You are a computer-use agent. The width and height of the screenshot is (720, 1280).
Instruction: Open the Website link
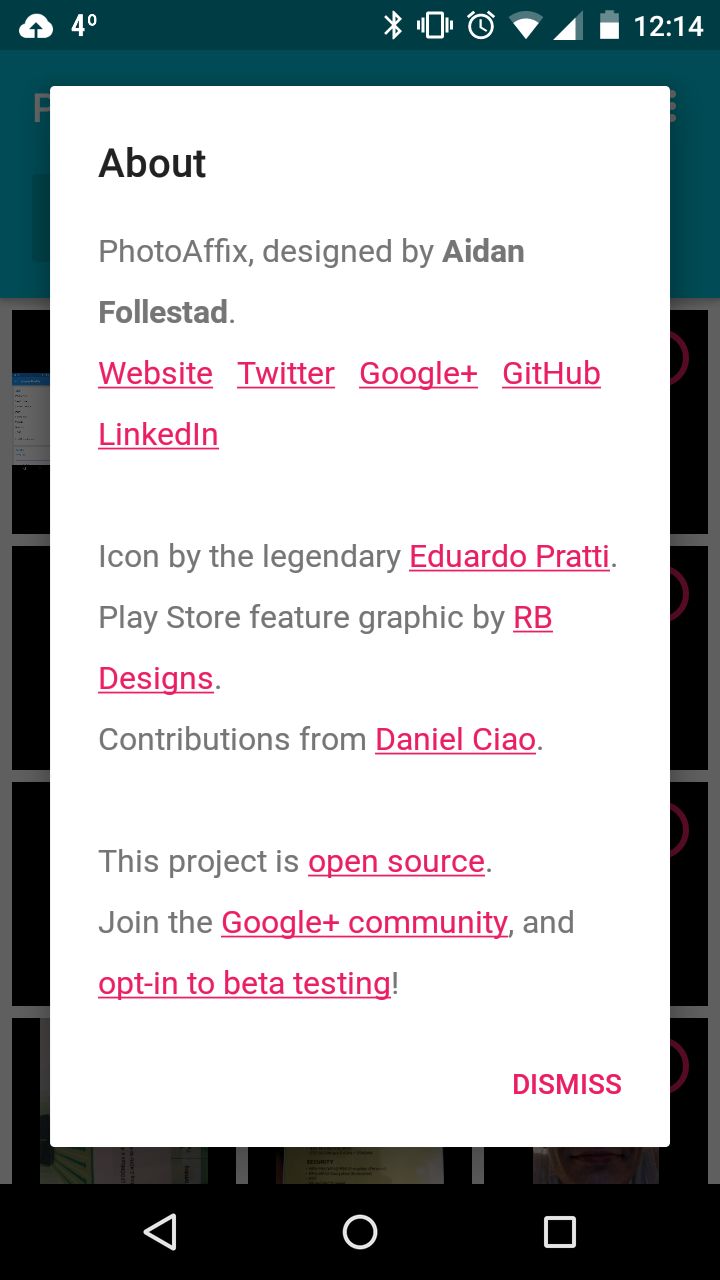[155, 373]
